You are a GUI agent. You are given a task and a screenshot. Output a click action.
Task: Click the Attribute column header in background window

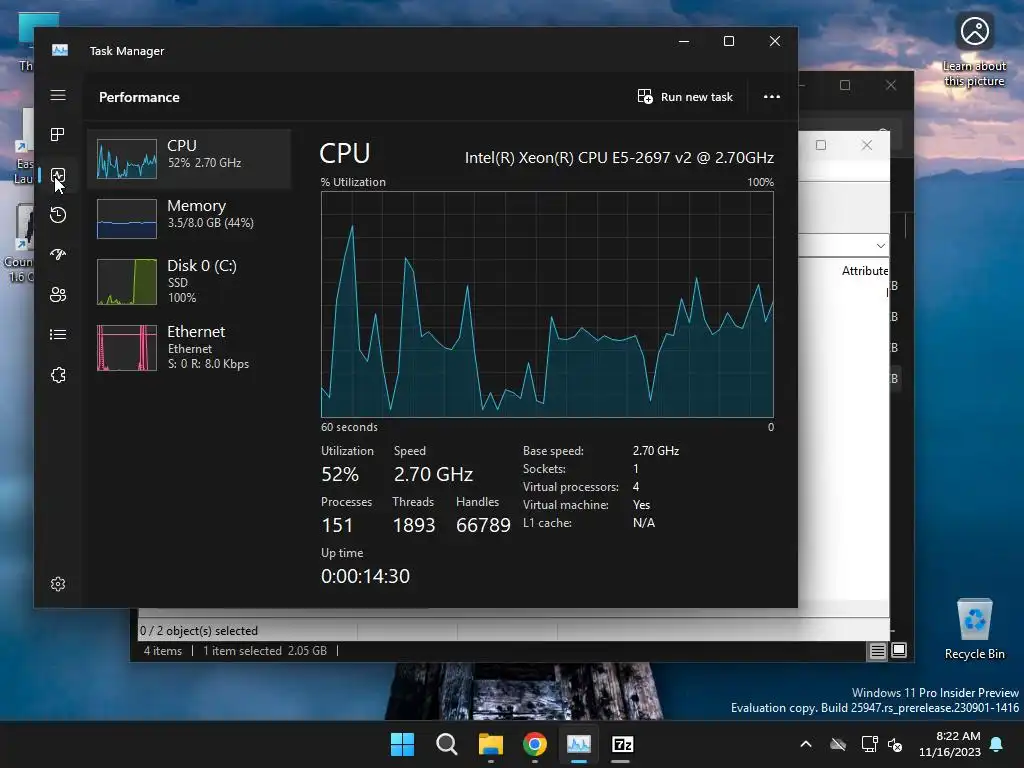pos(865,270)
